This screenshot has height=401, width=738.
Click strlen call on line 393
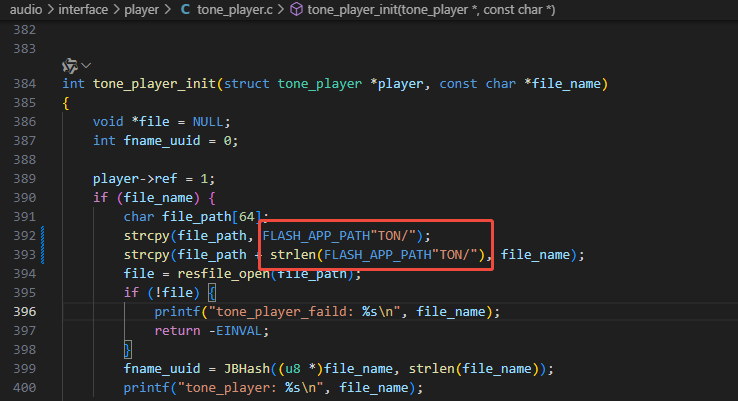pyautogui.click(x=292, y=255)
